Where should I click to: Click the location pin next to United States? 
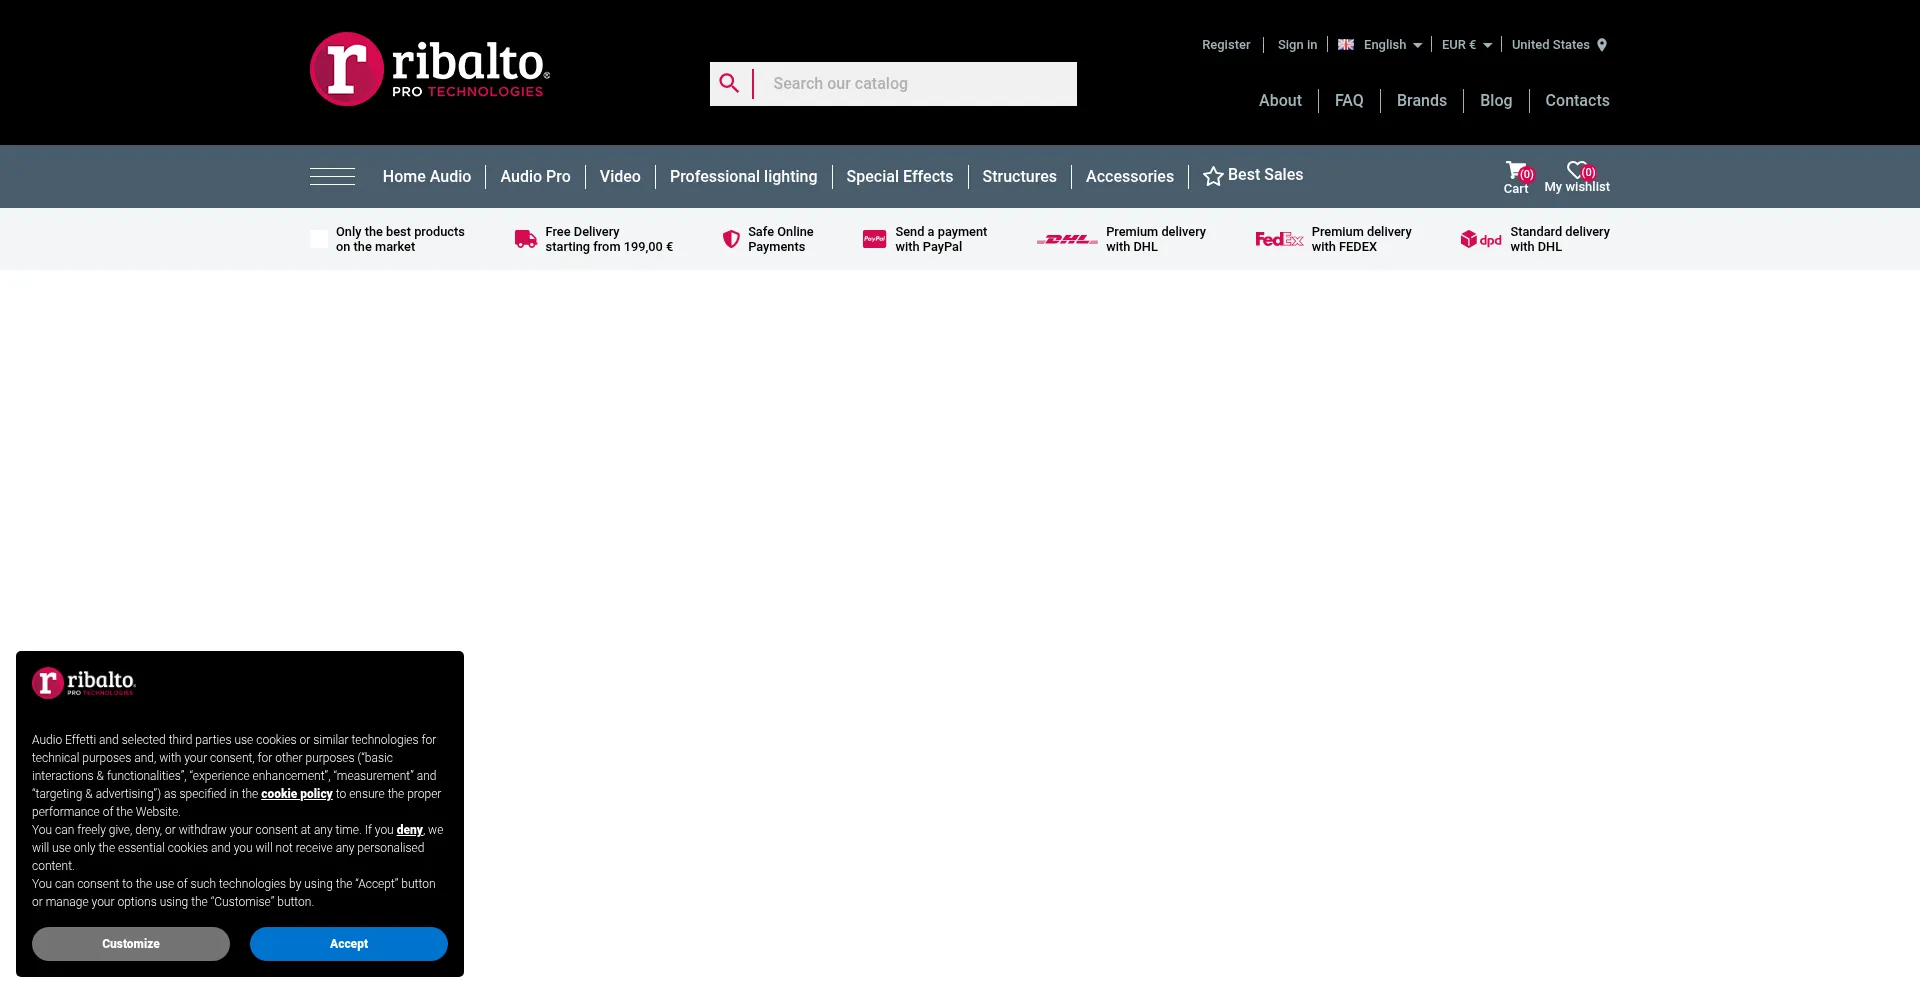click(x=1602, y=45)
